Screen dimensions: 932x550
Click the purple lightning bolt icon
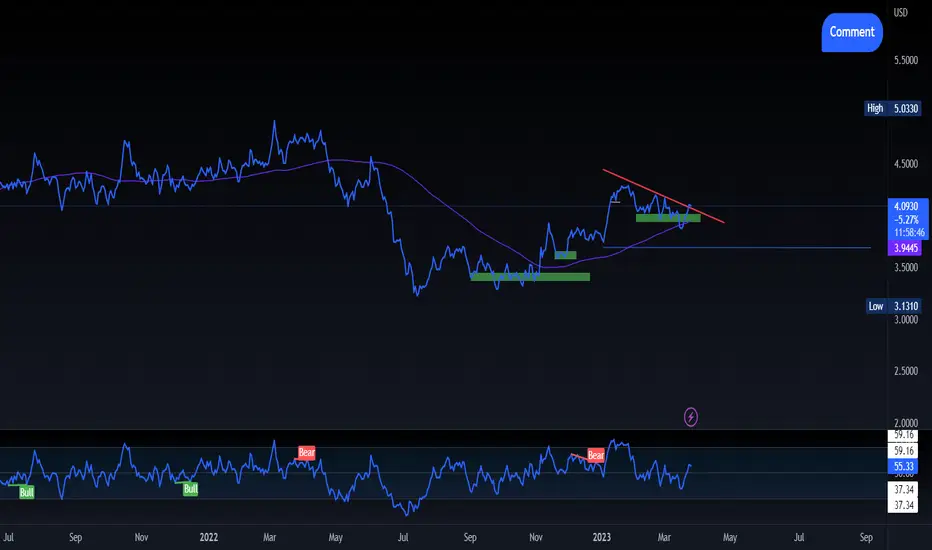pos(691,417)
